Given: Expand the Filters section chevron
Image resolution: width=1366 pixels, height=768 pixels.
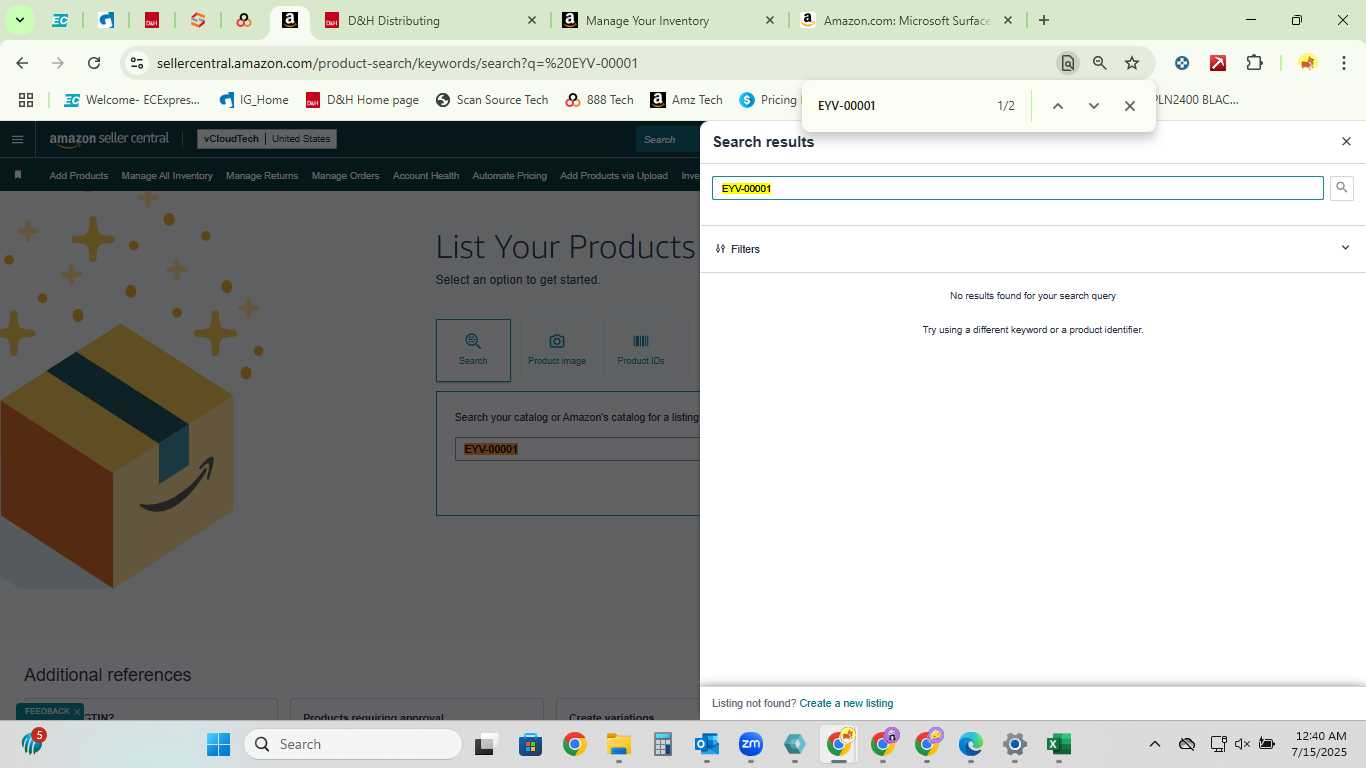Looking at the screenshot, I should [1345, 248].
